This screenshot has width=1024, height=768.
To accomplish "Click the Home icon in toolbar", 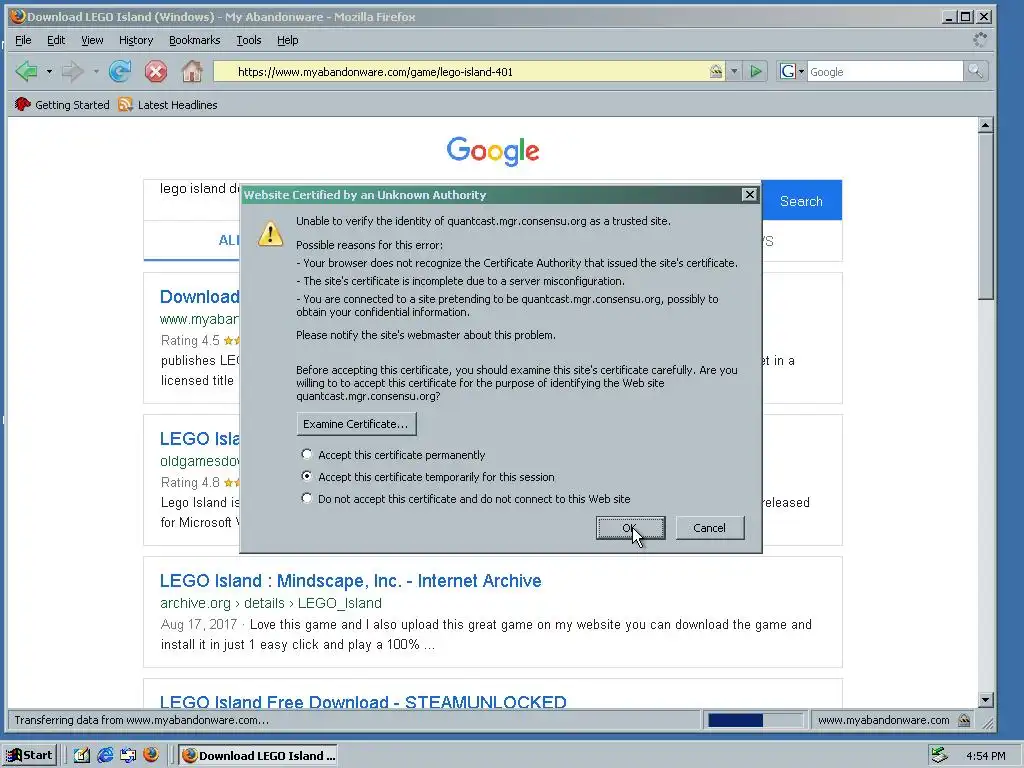I will (191, 71).
